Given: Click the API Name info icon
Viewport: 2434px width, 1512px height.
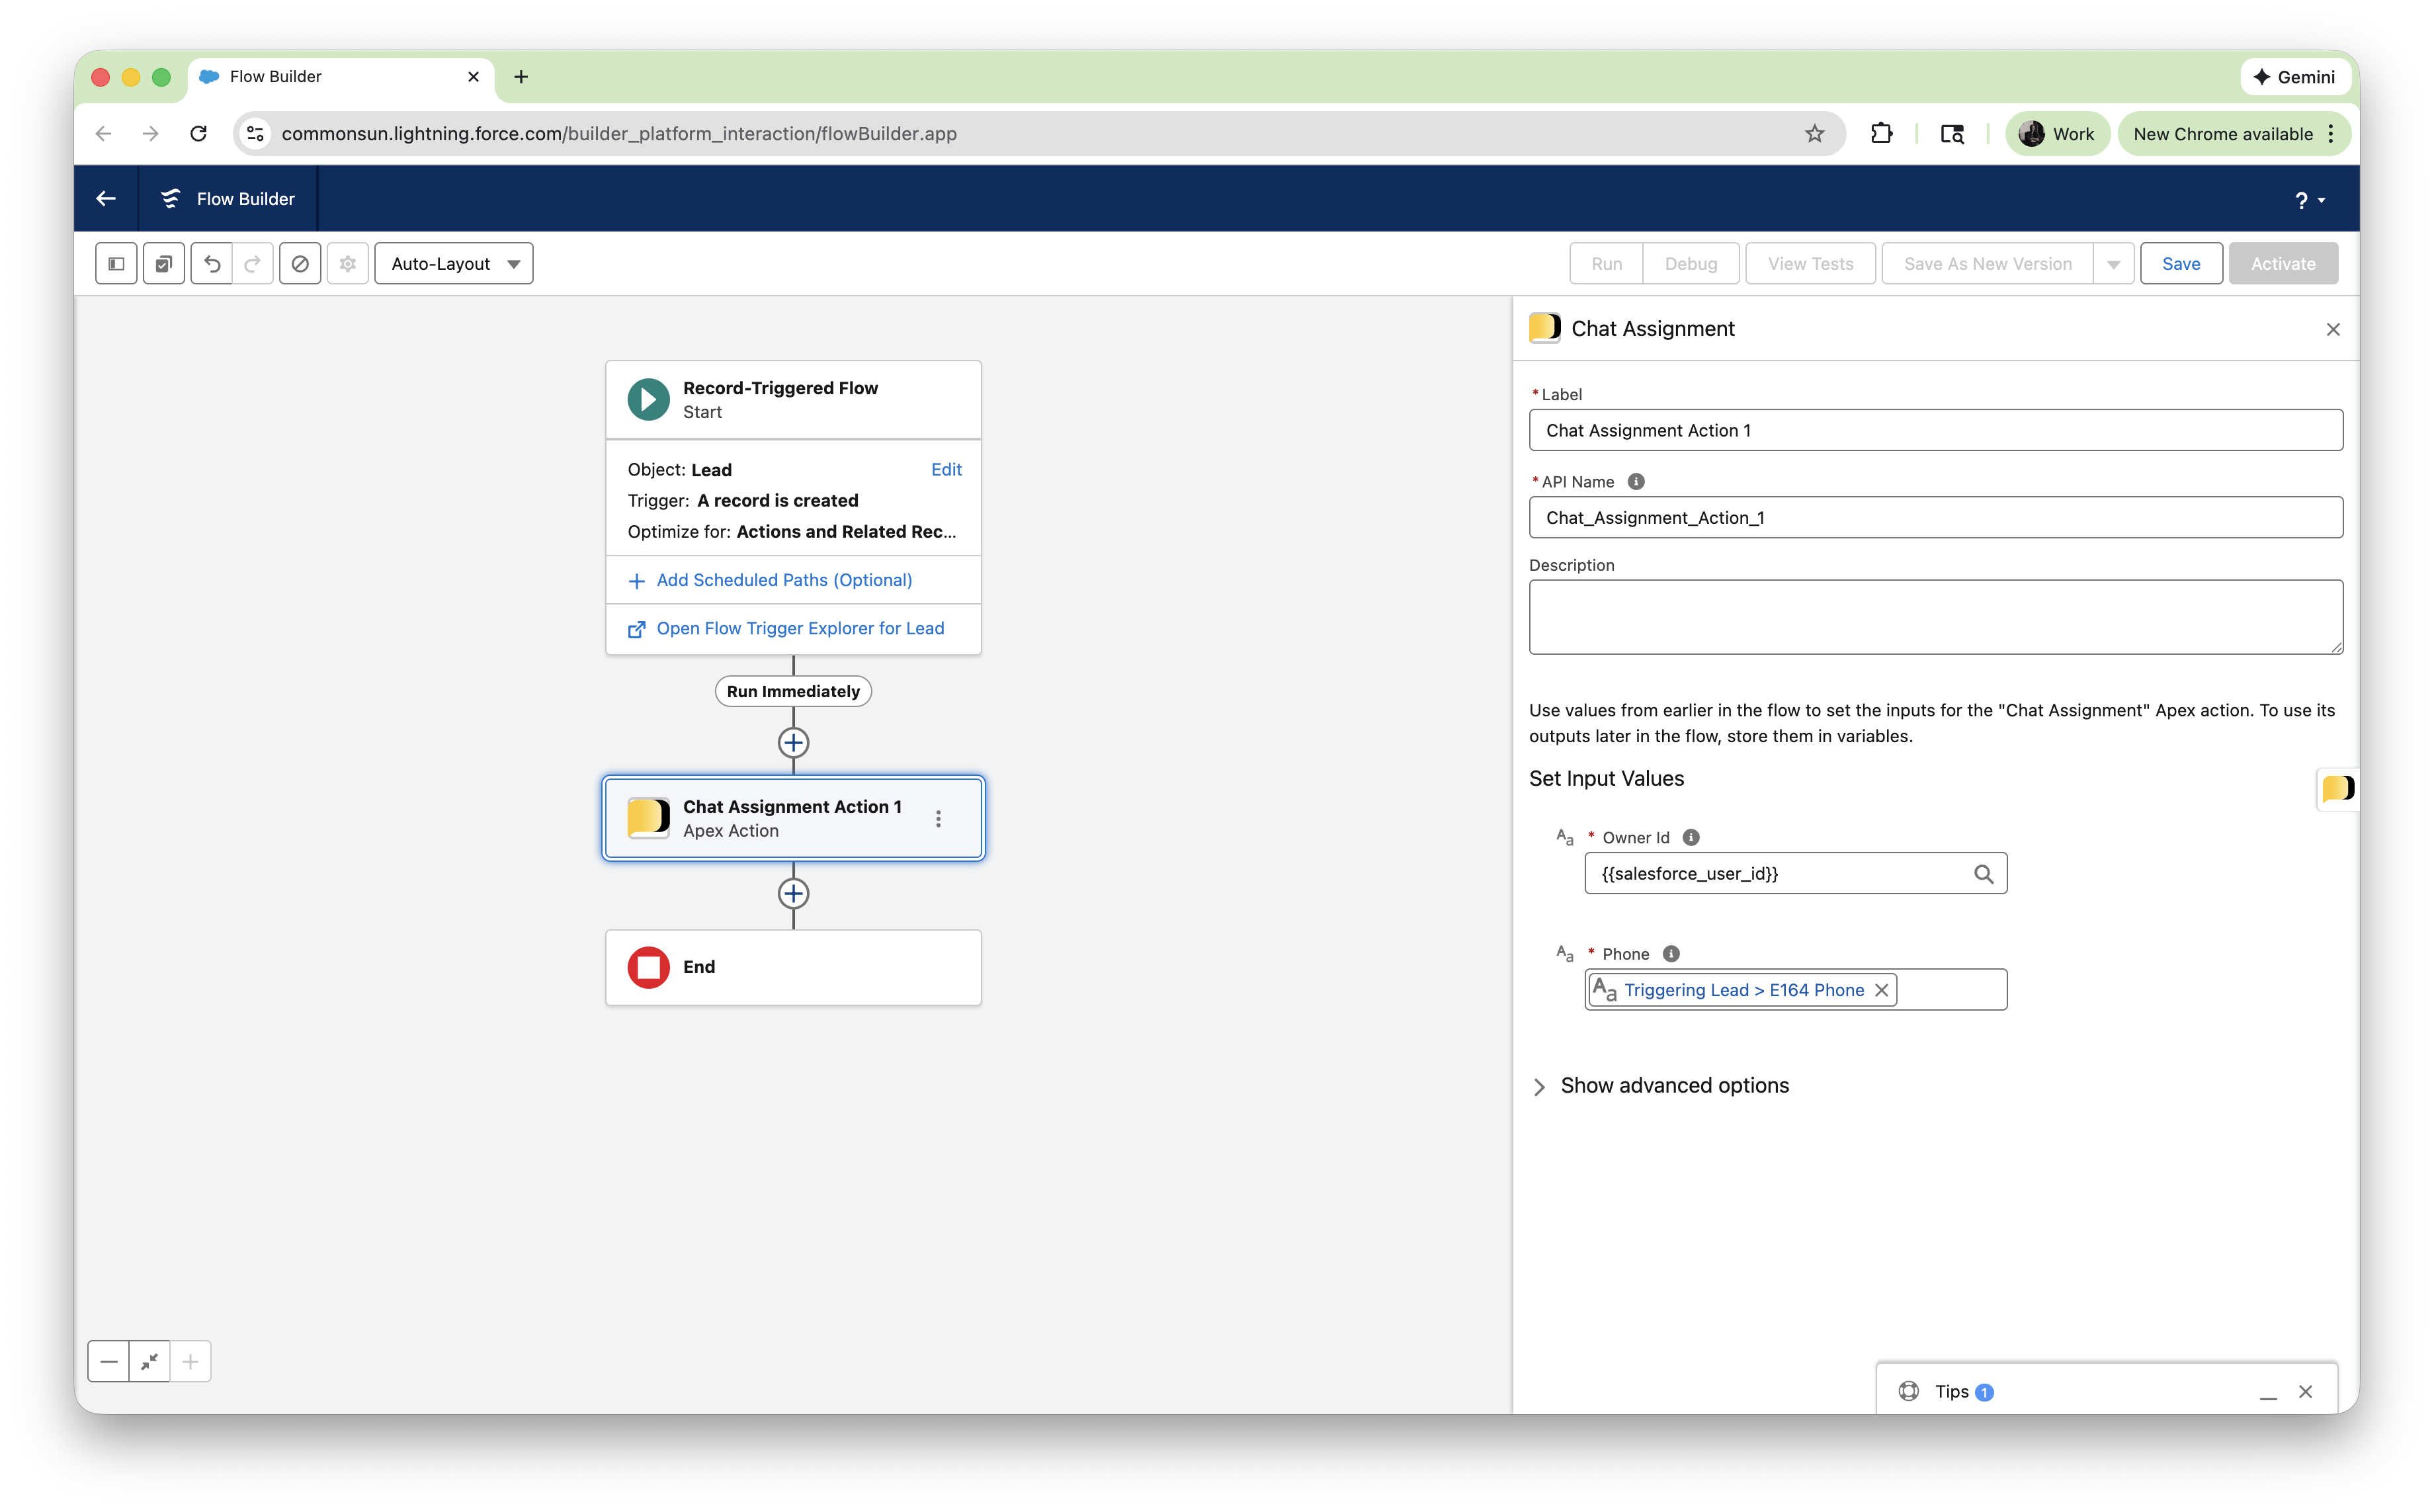Looking at the screenshot, I should [x=1636, y=482].
